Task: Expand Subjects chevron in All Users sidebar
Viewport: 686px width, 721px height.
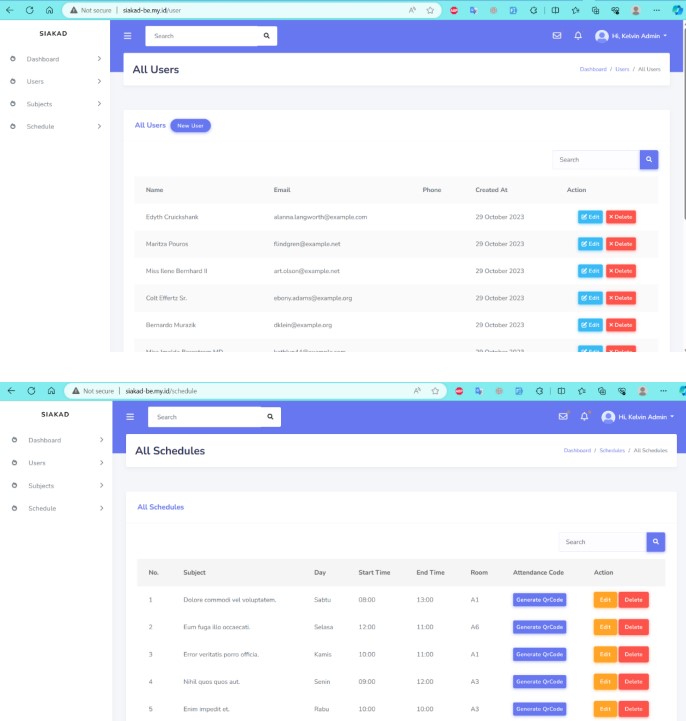Action: tap(99, 103)
